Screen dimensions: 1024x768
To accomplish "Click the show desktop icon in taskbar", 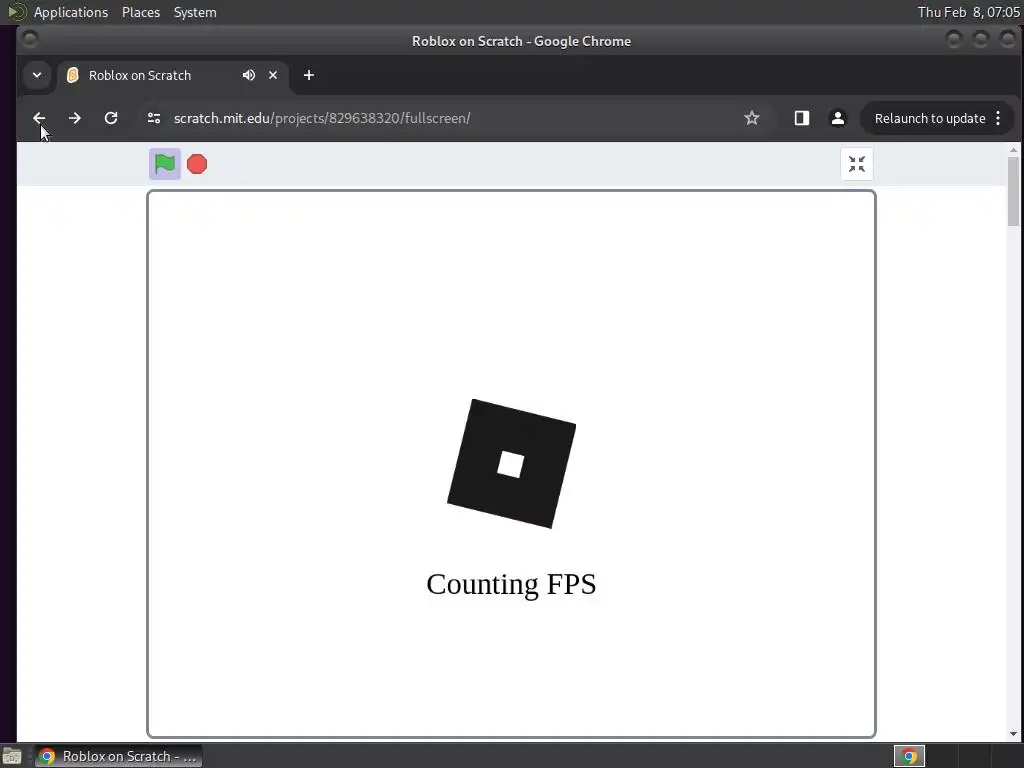I will point(12,757).
